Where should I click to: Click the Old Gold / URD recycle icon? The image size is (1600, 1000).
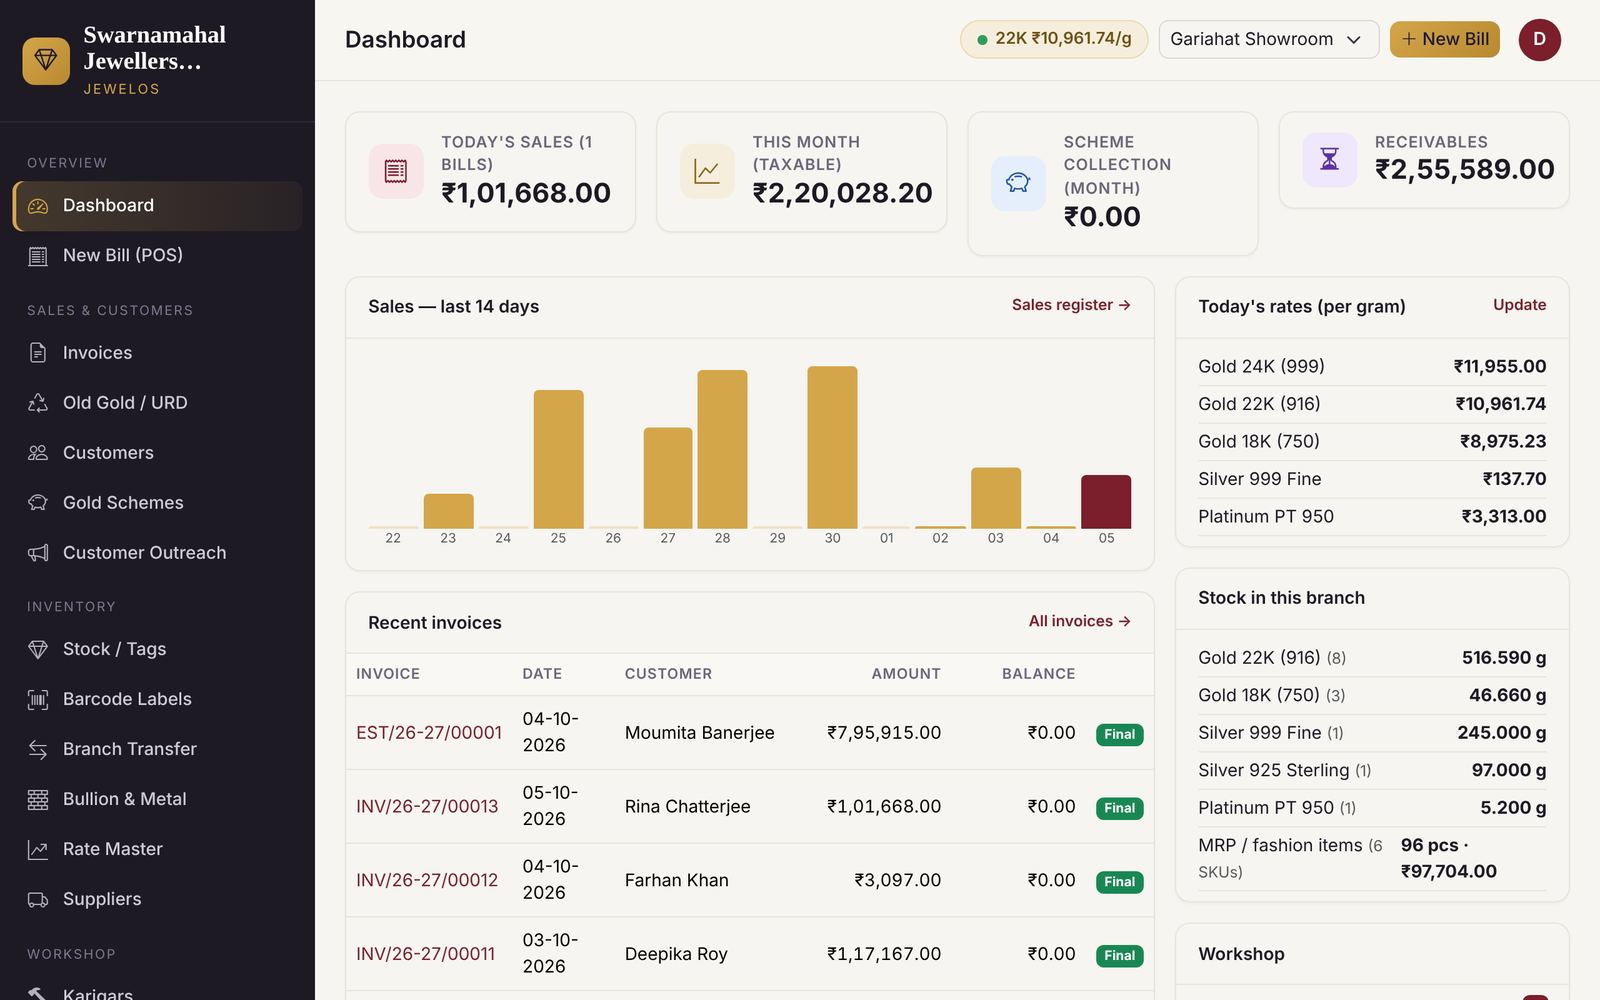38,403
